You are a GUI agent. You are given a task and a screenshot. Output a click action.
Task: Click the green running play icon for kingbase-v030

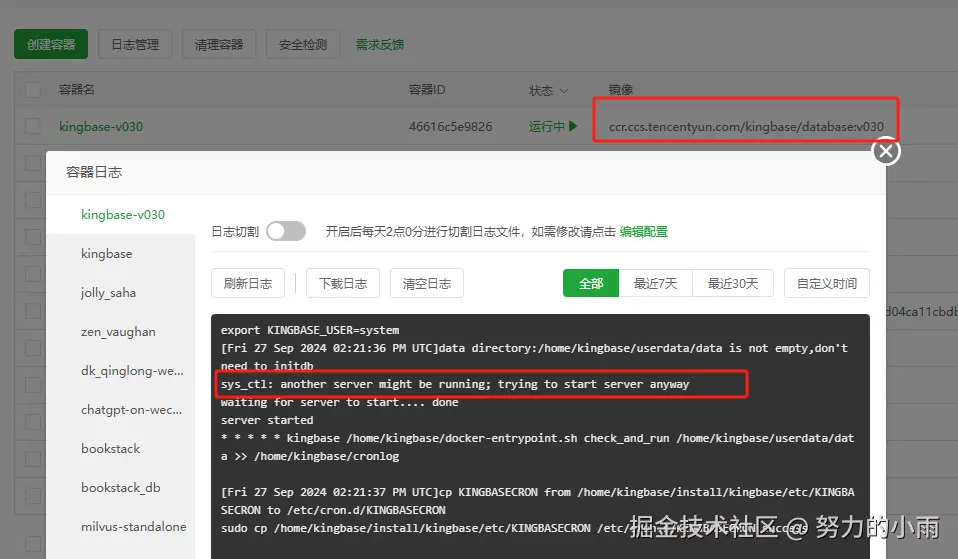click(x=572, y=126)
